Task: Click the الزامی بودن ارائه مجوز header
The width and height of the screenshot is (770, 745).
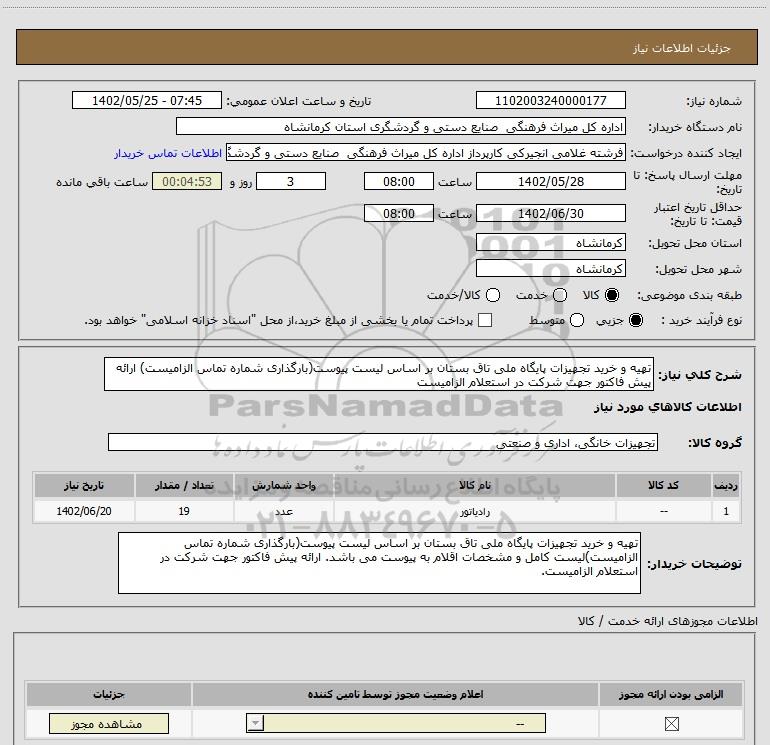Action: [671, 694]
